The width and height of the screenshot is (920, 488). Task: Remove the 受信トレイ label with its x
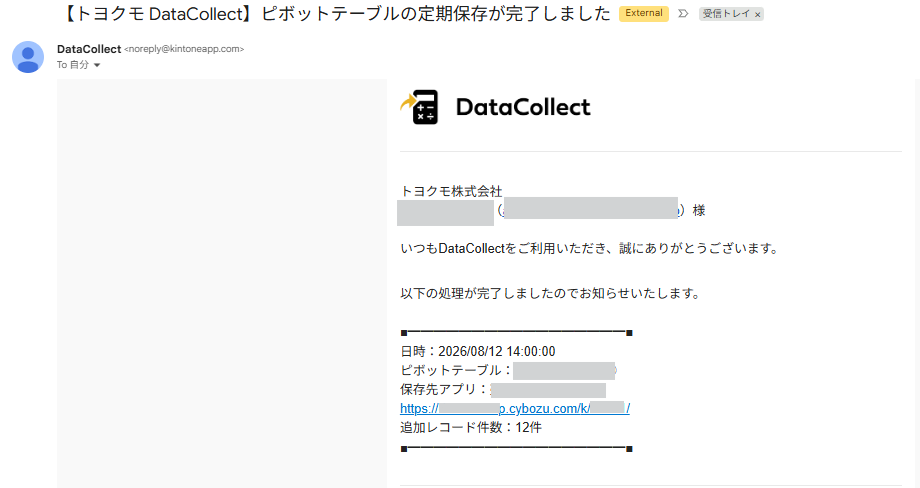point(757,15)
